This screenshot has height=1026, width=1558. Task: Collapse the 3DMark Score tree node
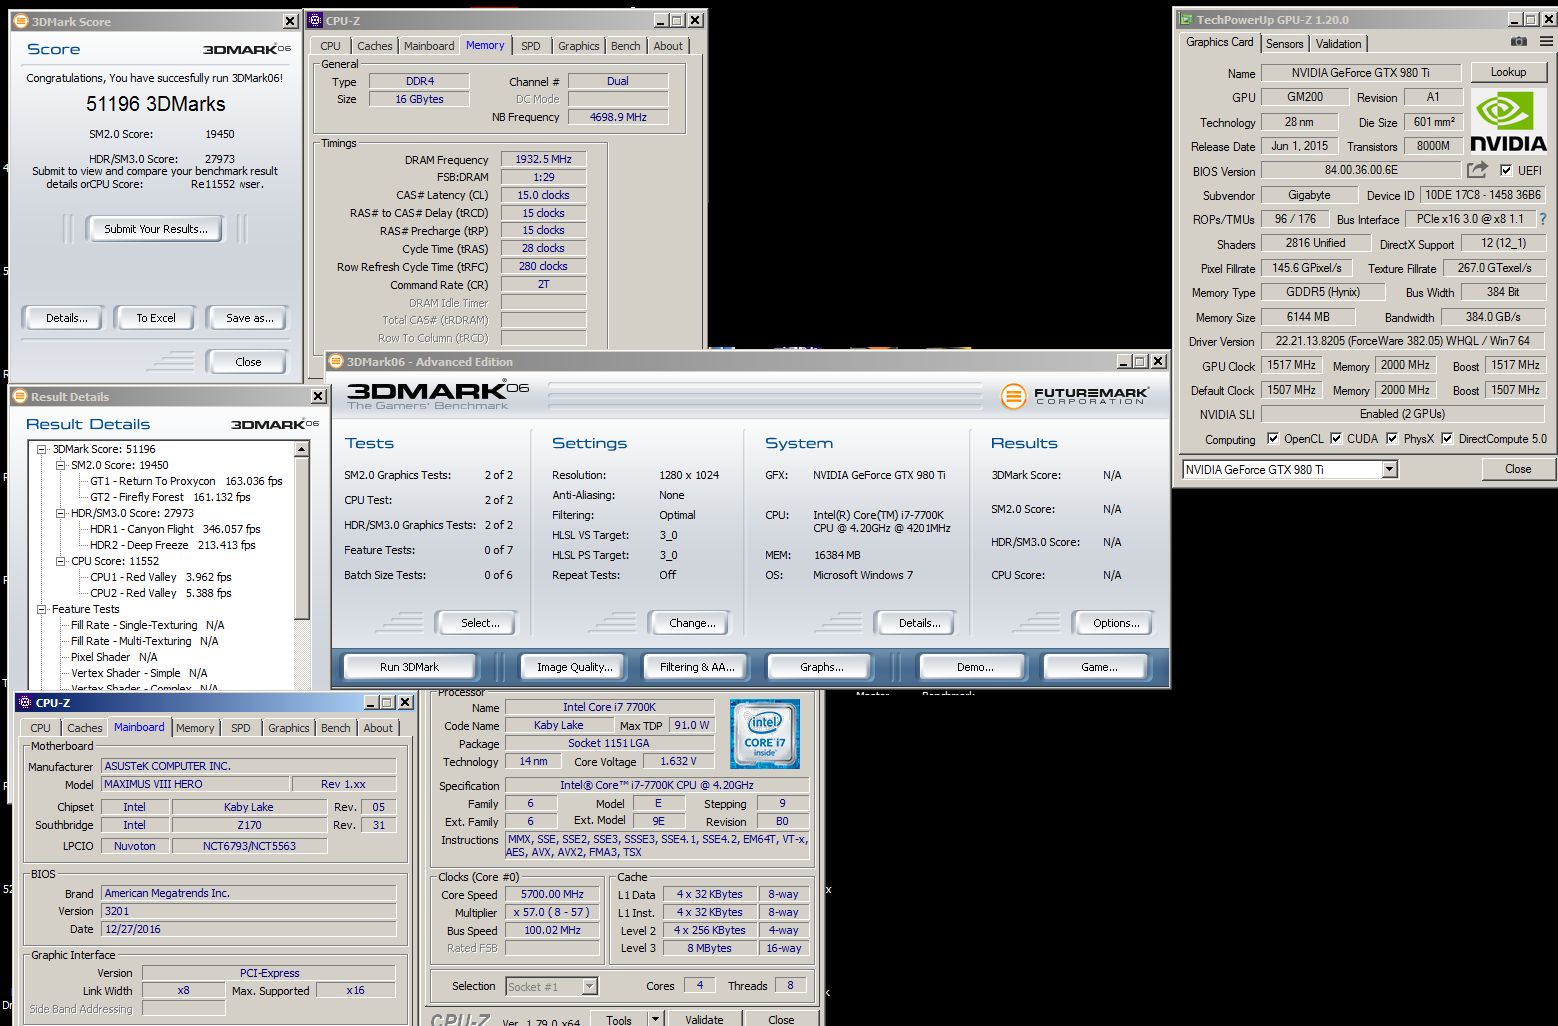(42, 449)
